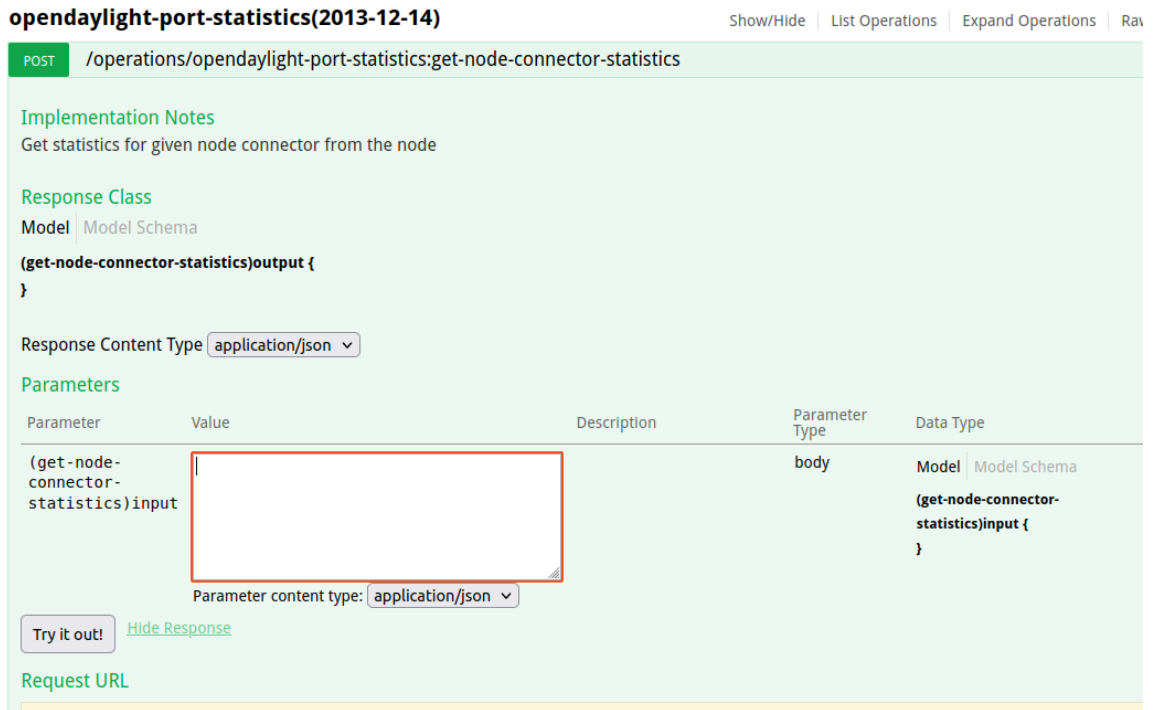The width and height of the screenshot is (1169, 710).
Task: Click the Response Class heading
Action: point(86,197)
